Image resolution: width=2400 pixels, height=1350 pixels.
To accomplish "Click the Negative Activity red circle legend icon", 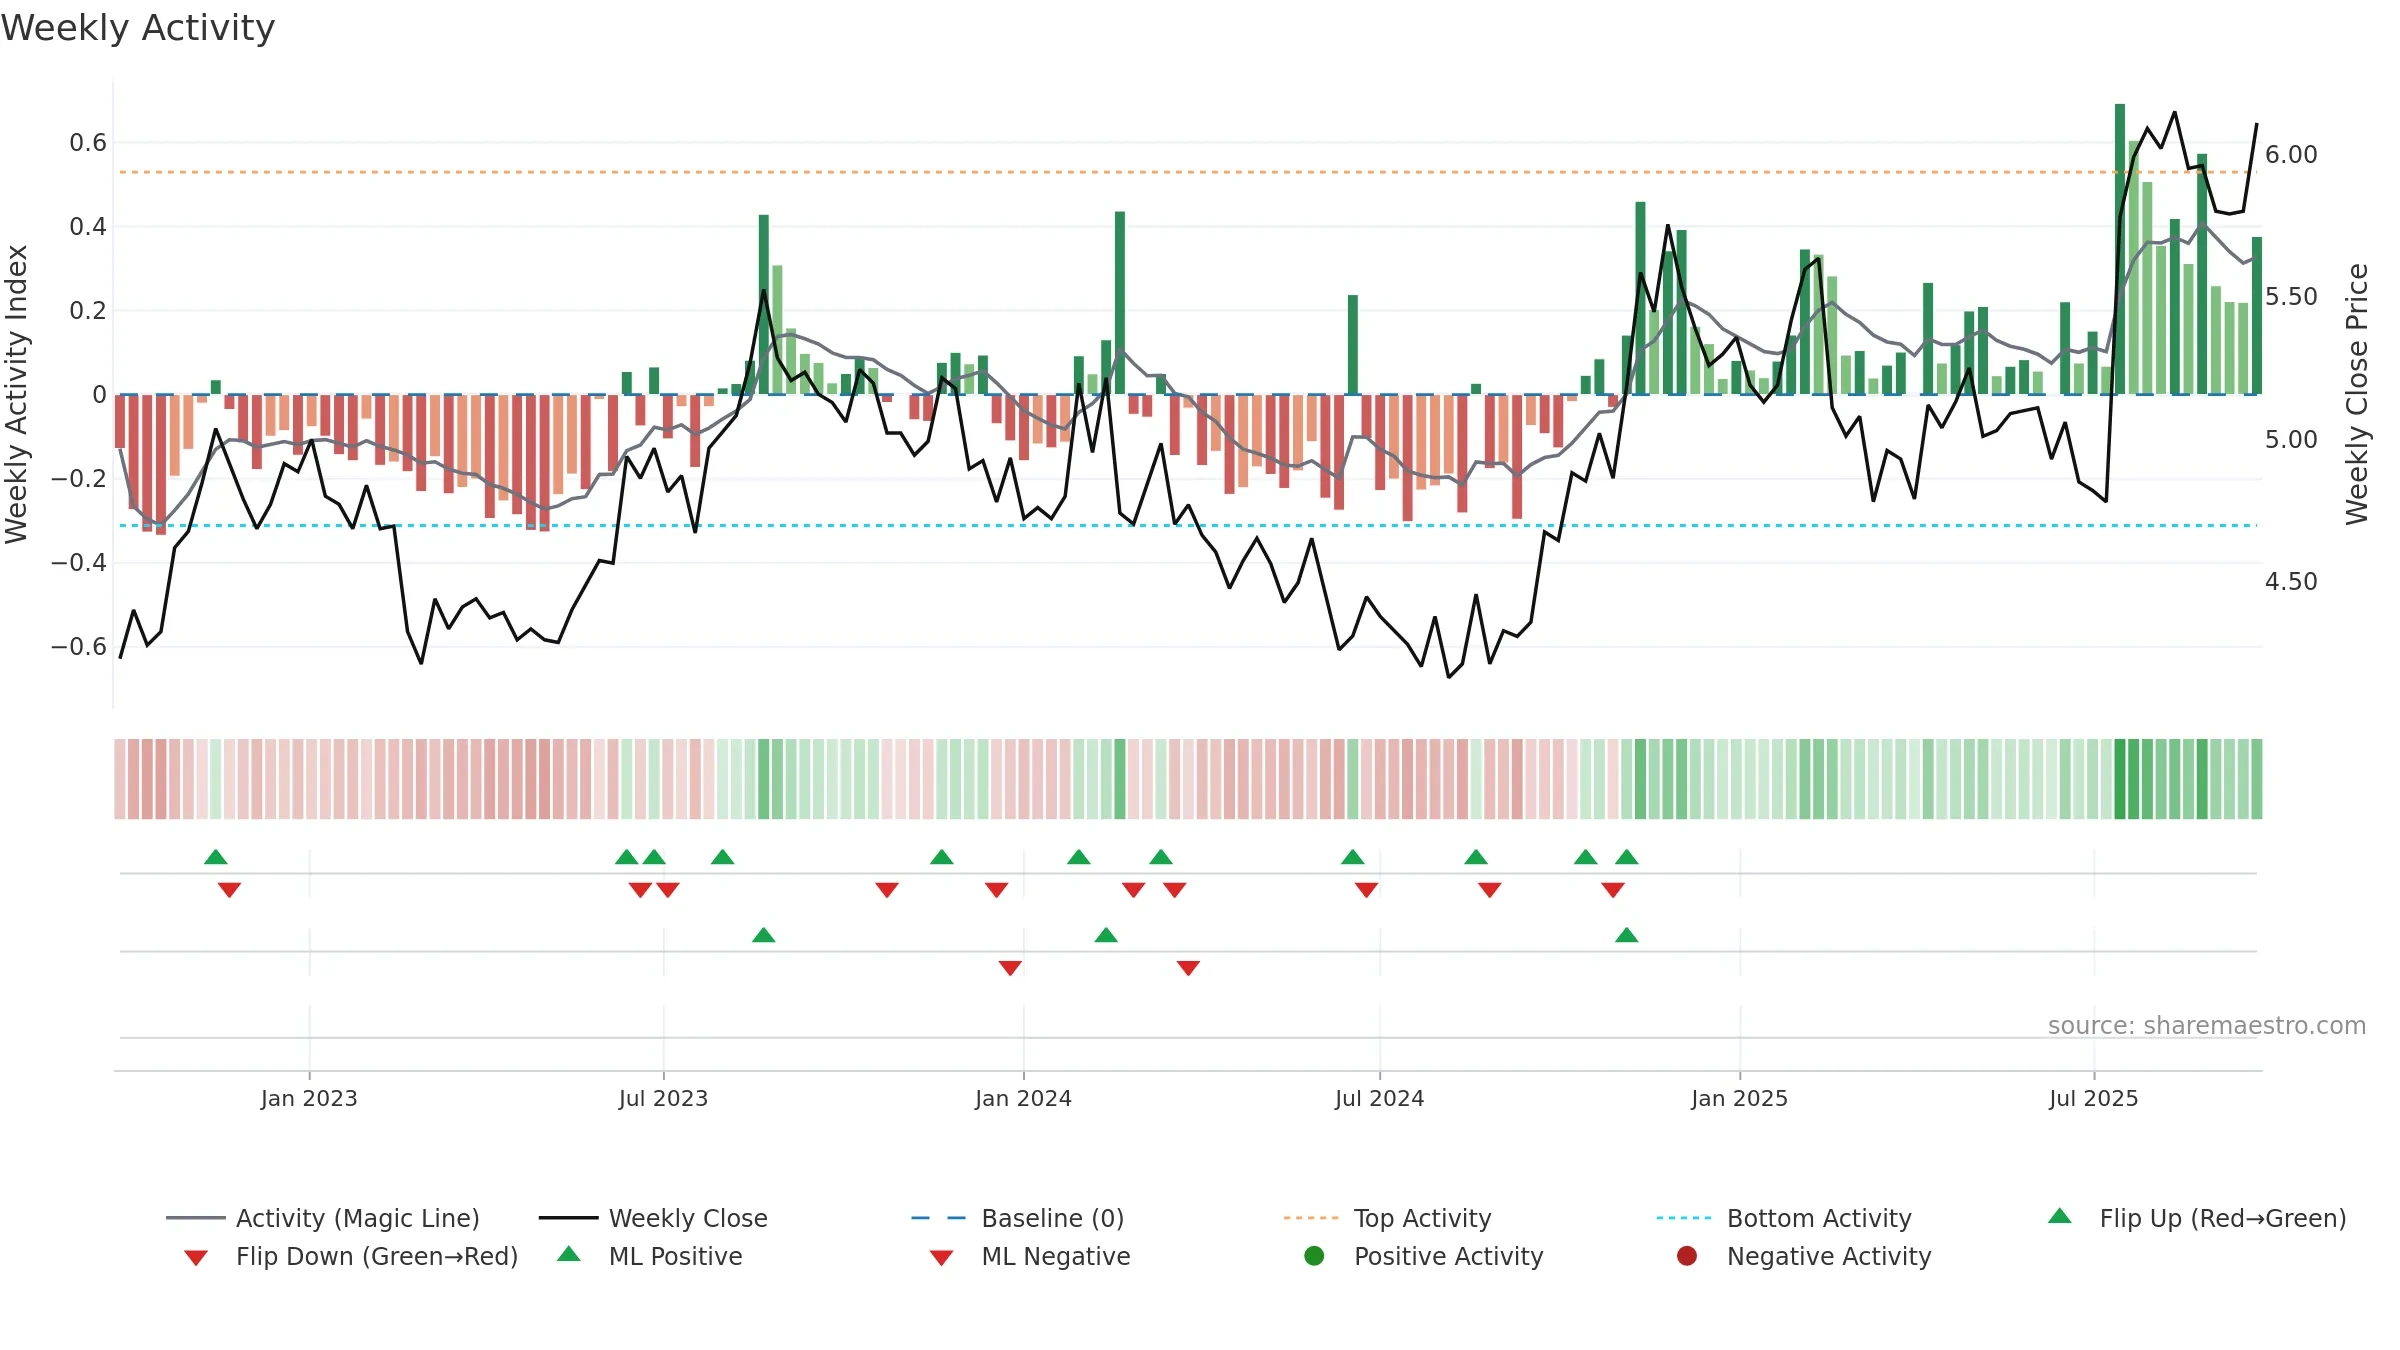I will point(1687,1256).
